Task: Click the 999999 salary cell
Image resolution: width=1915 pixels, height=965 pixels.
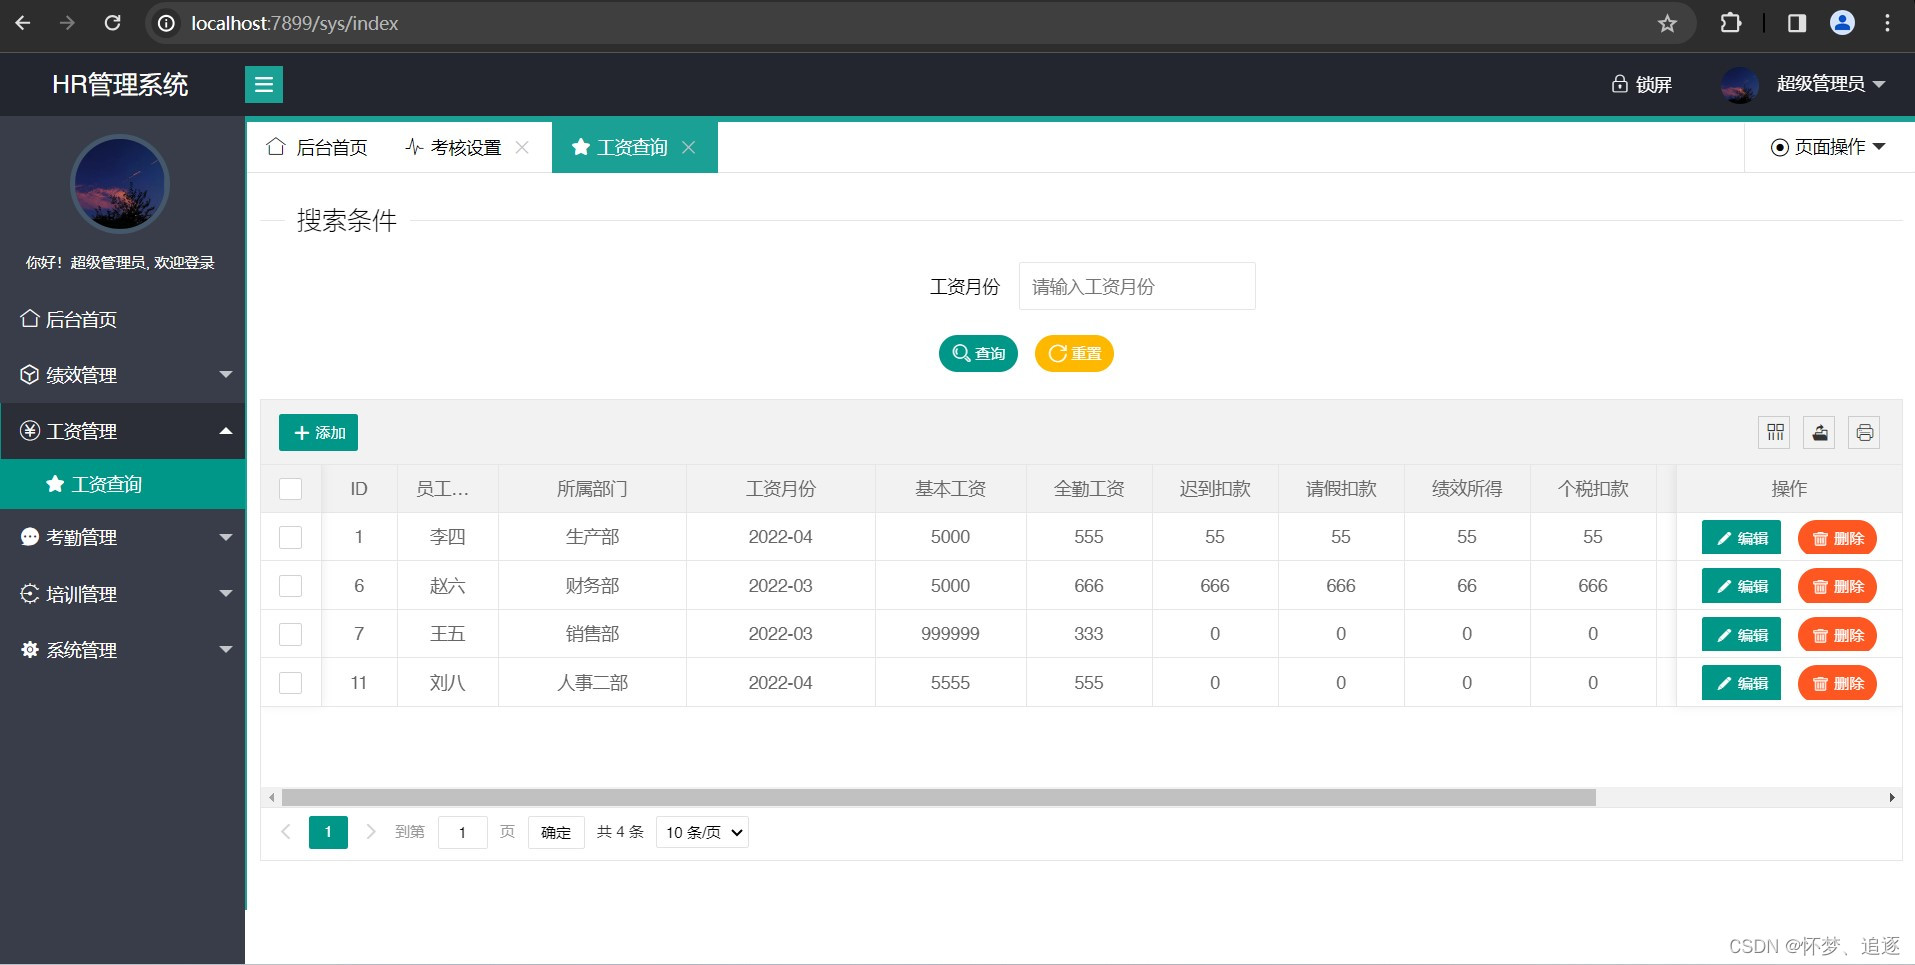Action: (950, 634)
